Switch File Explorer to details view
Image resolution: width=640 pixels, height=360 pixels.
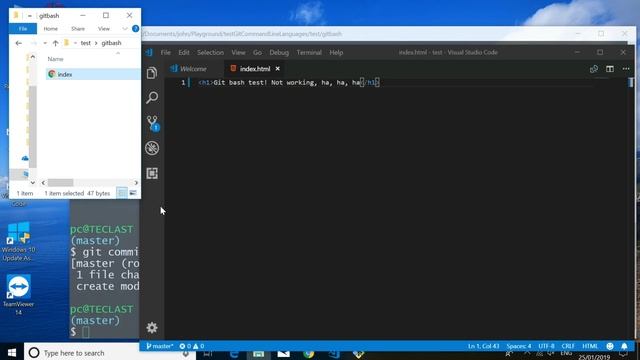pos(122,193)
